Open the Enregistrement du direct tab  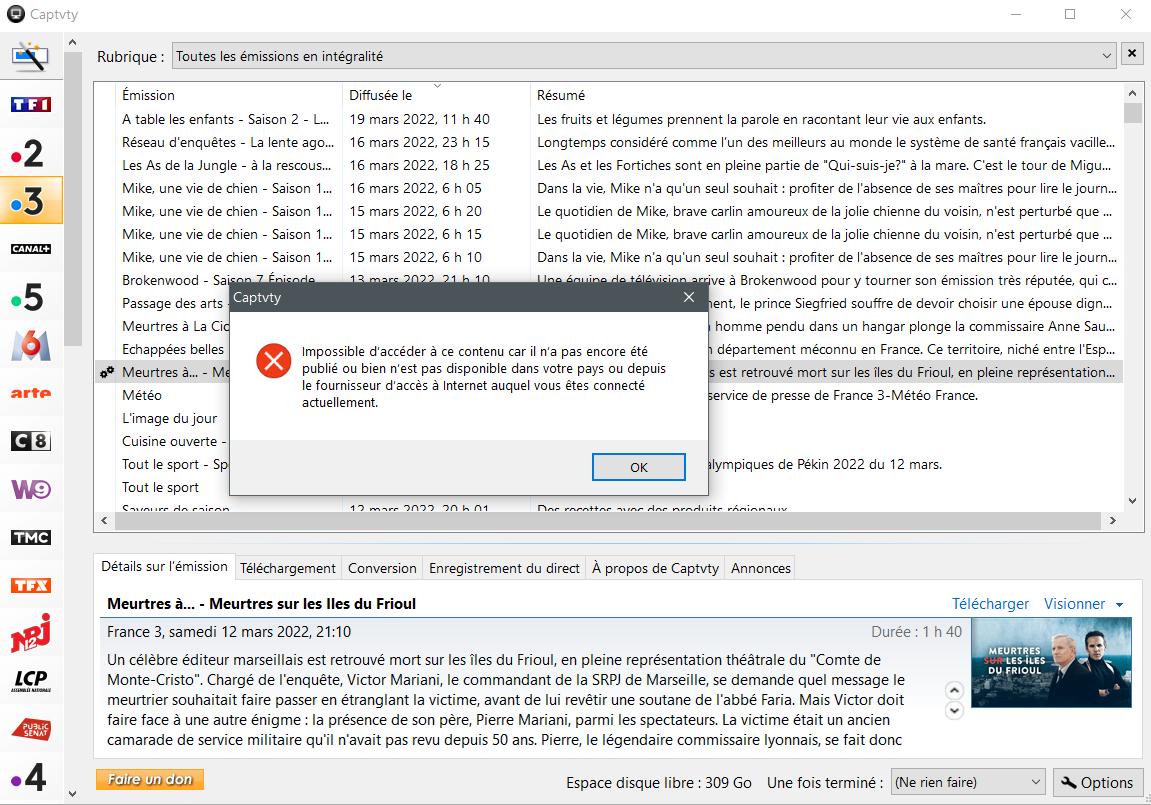click(x=504, y=568)
